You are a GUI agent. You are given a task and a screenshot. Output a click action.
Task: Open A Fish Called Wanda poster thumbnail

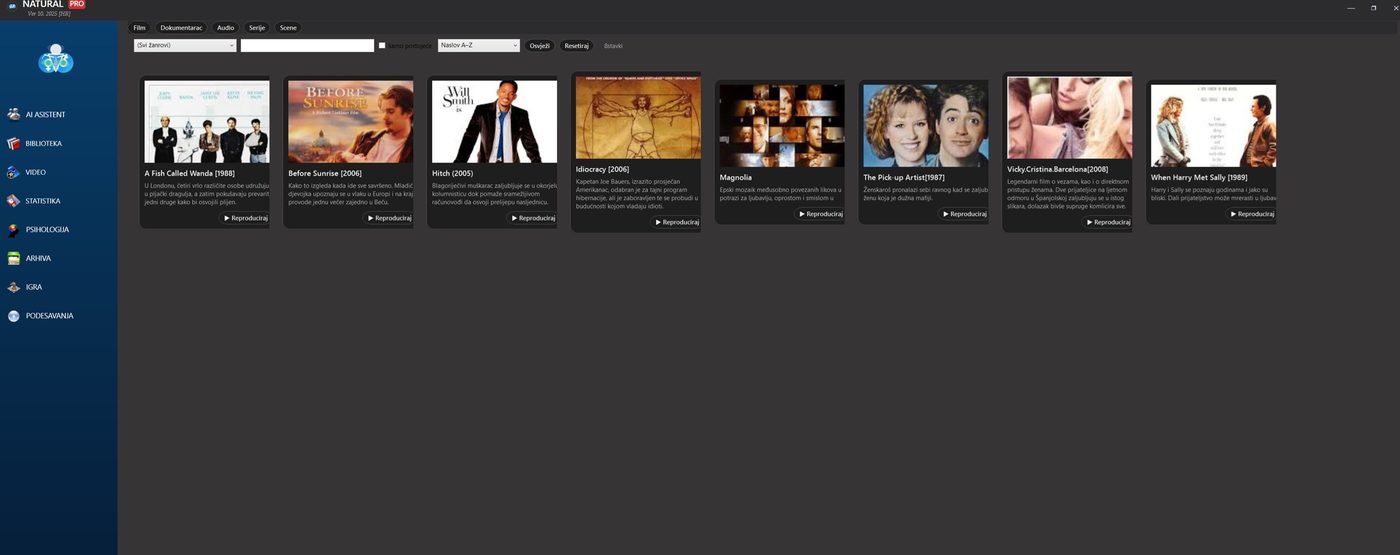click(x=207, y=121)
